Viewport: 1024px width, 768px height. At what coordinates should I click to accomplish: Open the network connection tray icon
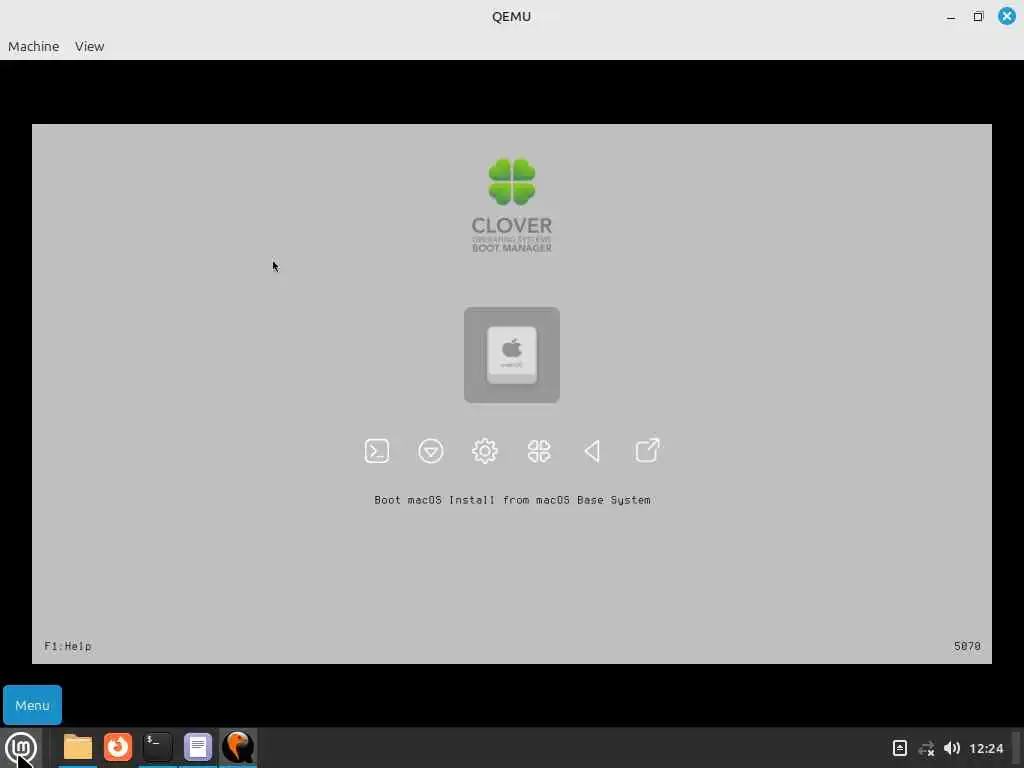[926, 748]
